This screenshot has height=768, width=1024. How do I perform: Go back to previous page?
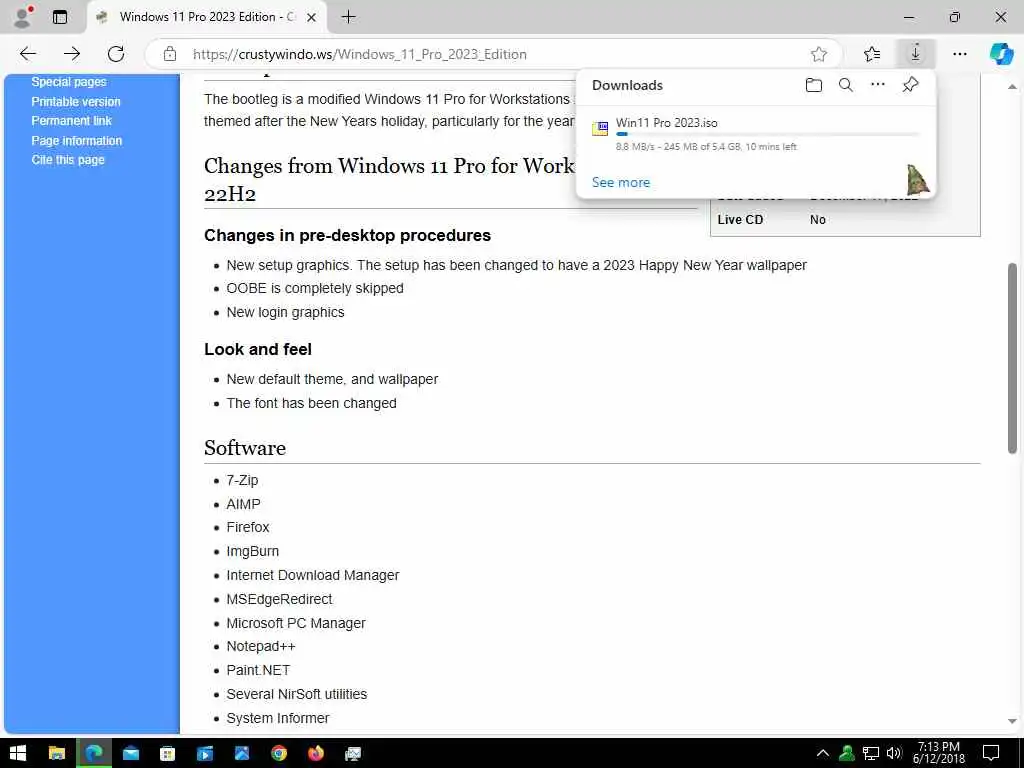pos(28,54)
